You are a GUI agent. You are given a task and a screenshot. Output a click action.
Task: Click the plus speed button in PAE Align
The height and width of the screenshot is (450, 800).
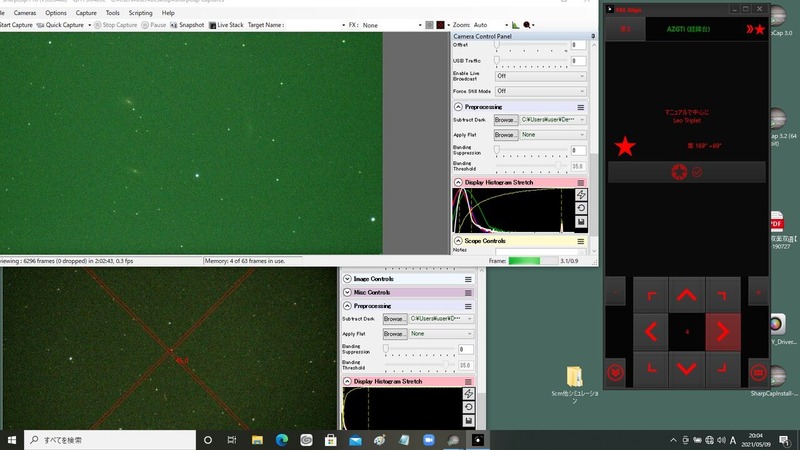[758, 292]
